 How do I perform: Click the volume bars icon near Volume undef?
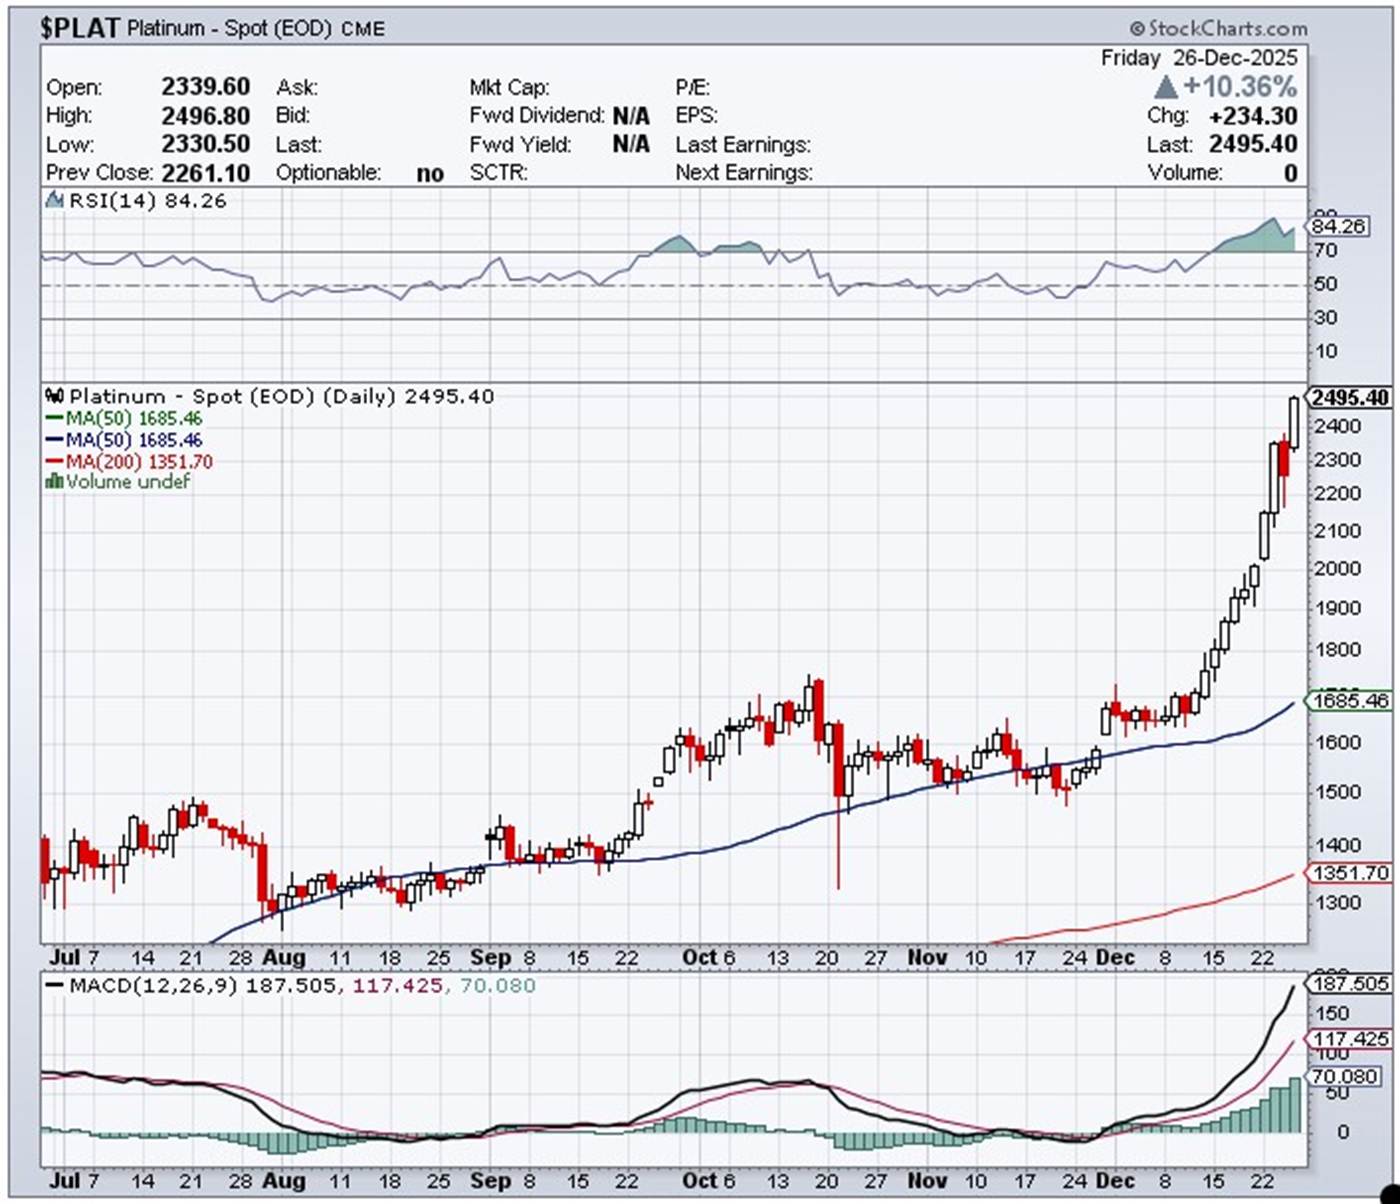click(x=55, y=482)
